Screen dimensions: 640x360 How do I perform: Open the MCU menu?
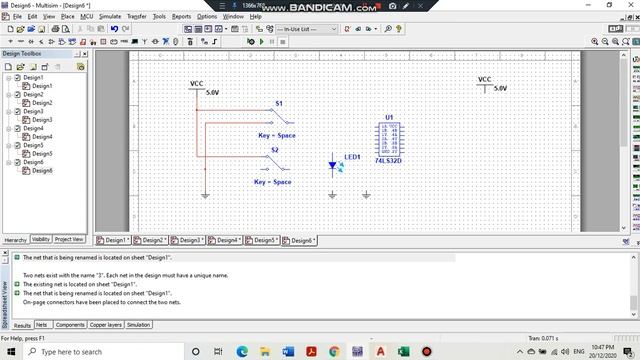(x=87, y=17)
